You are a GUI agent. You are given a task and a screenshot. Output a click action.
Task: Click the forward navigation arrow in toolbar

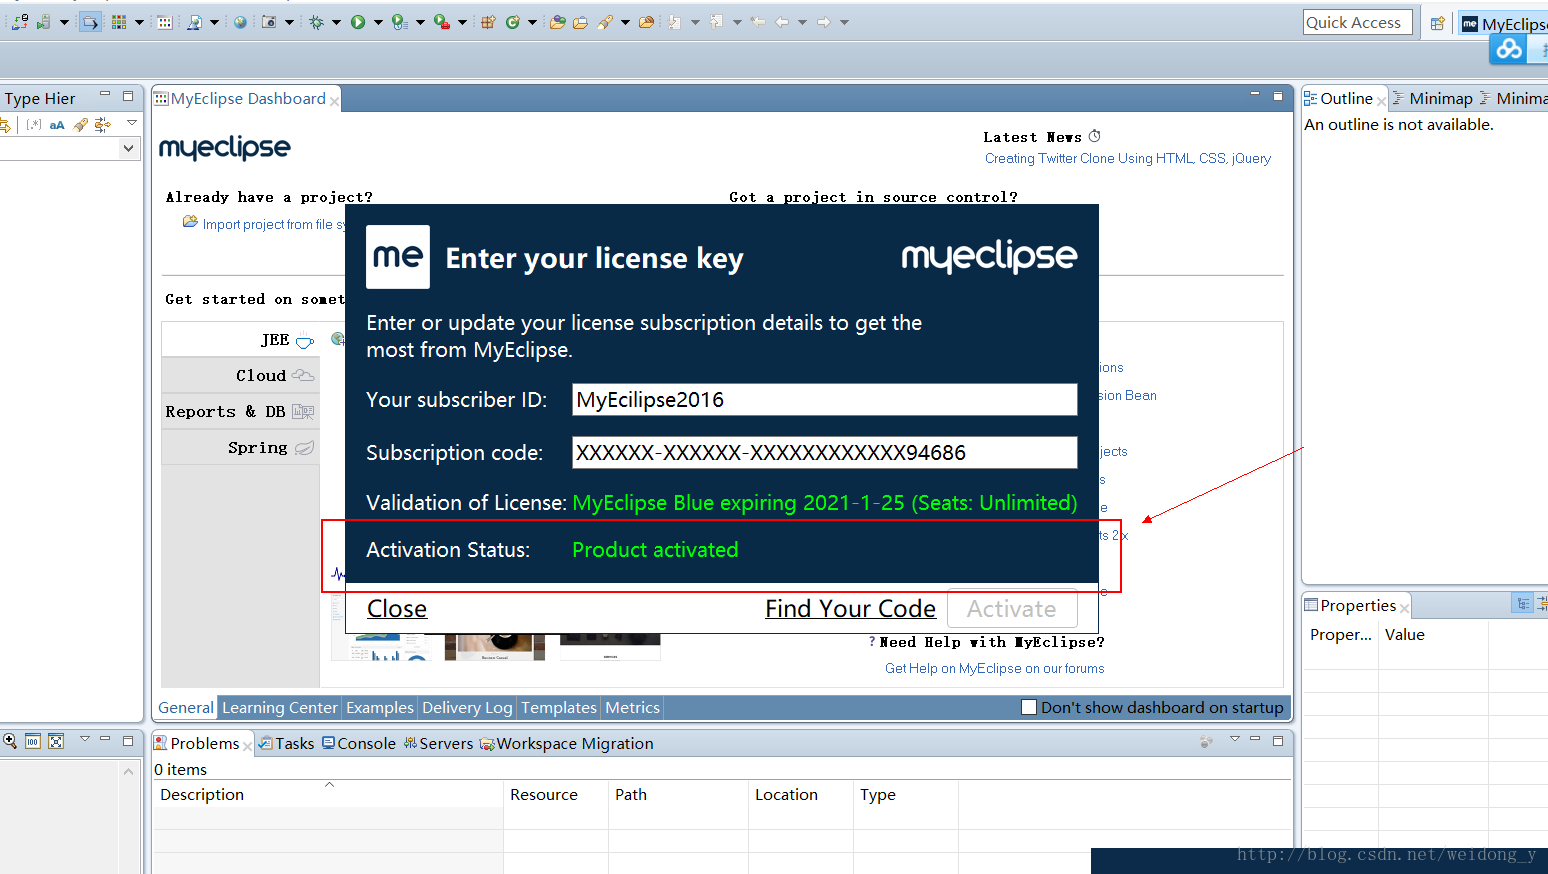pyautogui.click(x=824, y=22)
